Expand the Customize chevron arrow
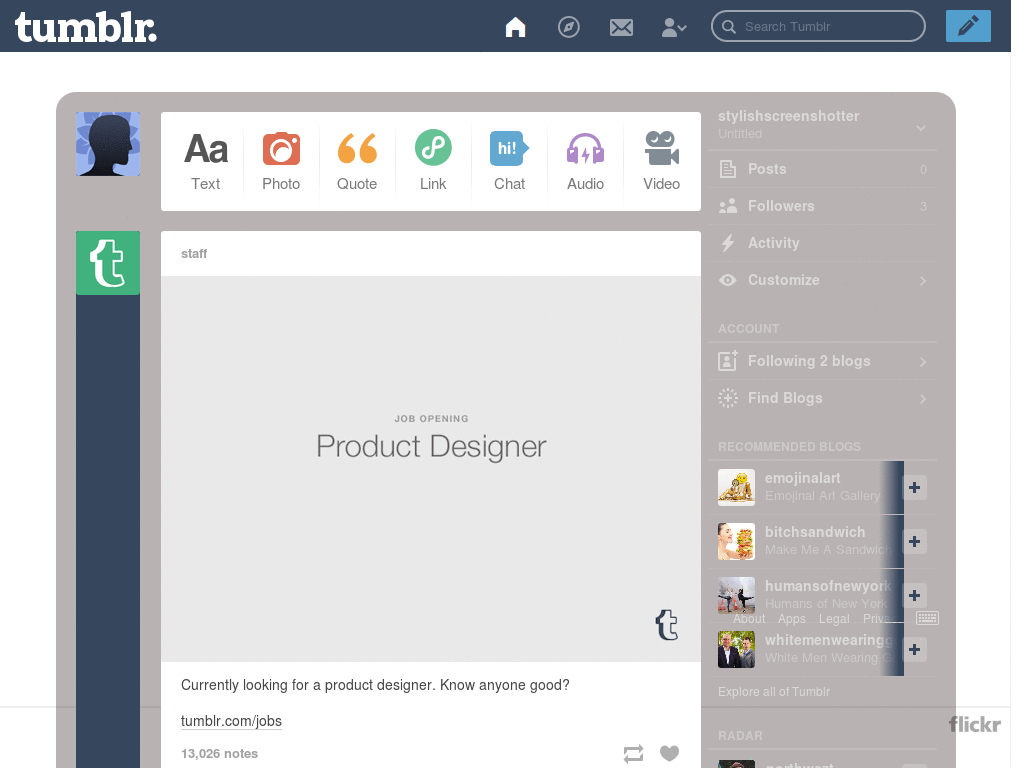 923,281
